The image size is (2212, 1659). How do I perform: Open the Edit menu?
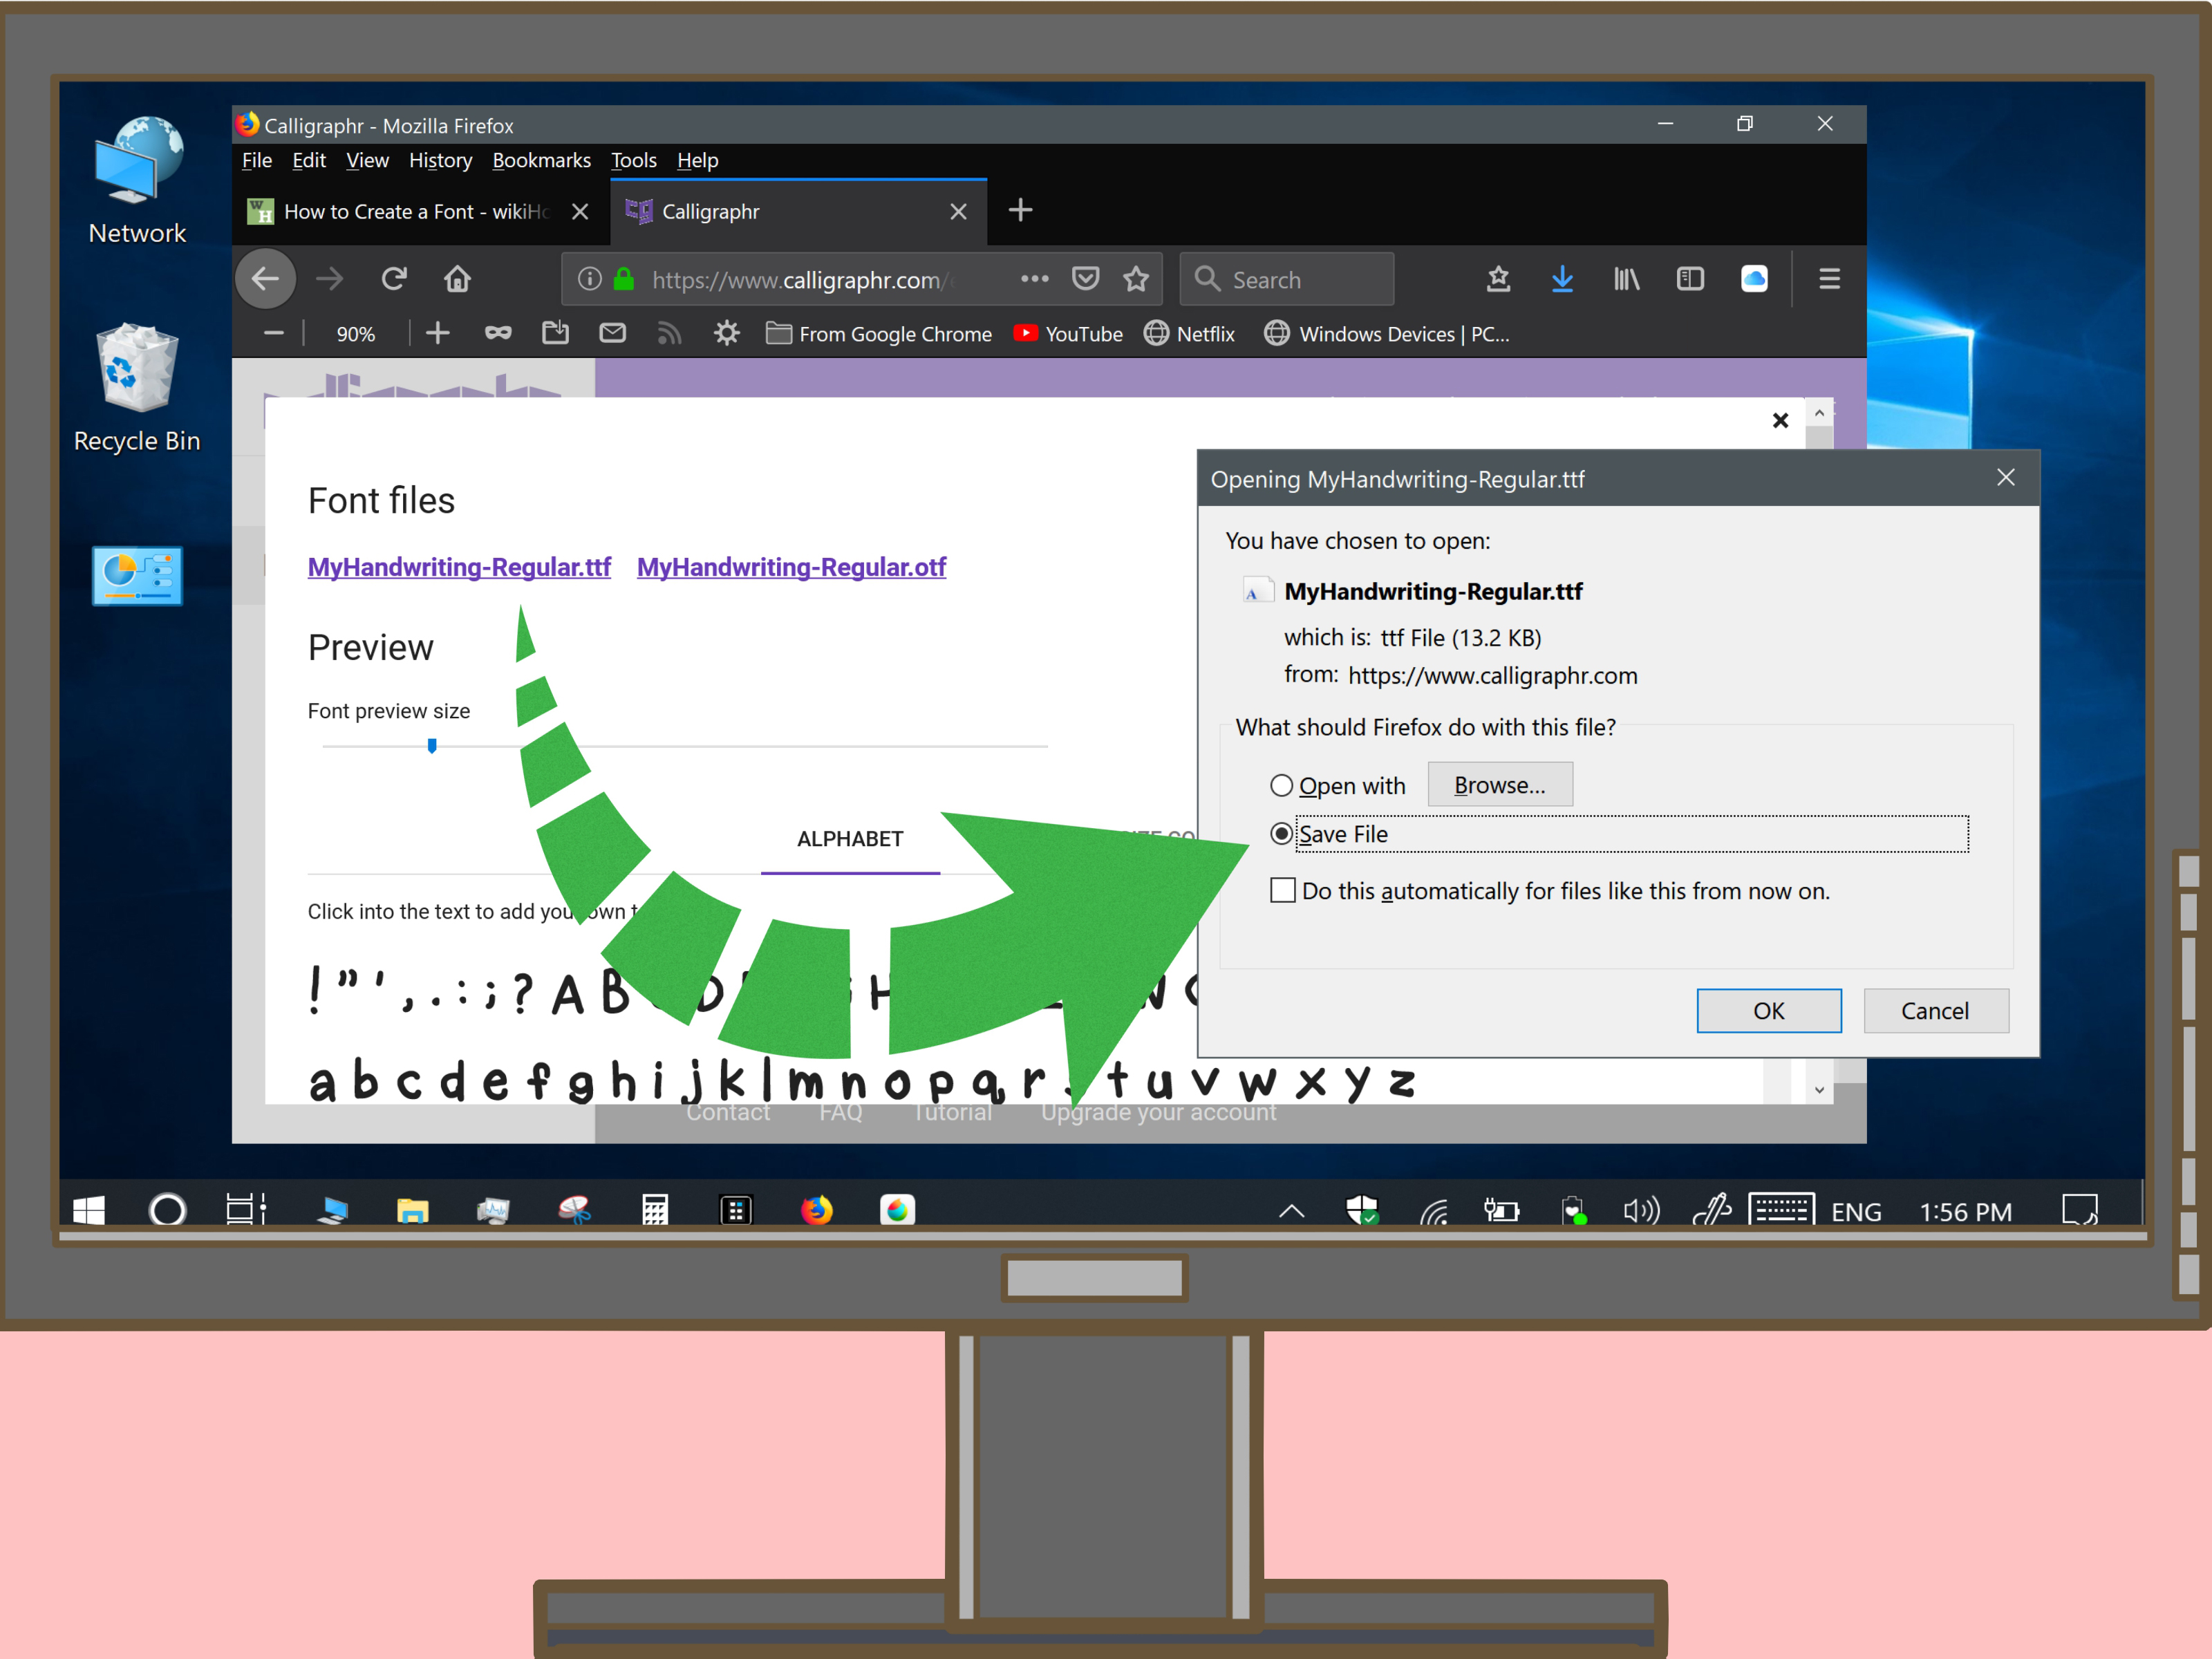click(309, 160)
